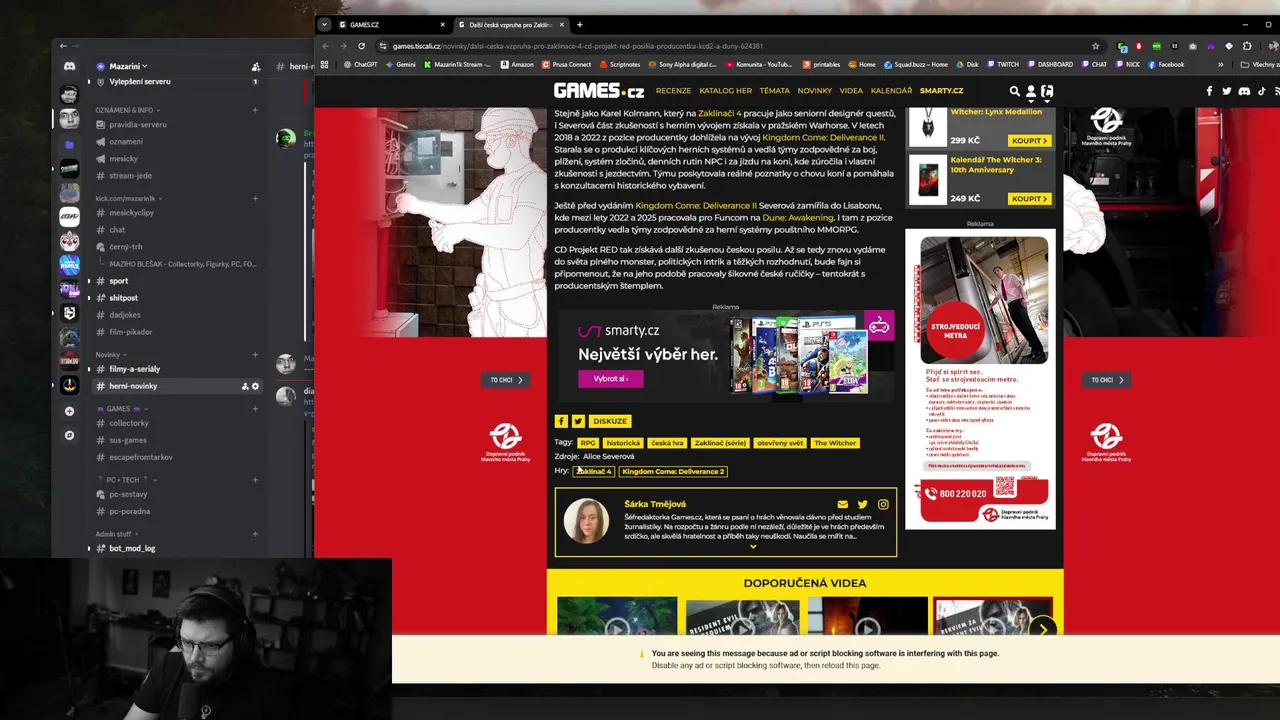The width and height of the screenshot is (1280, 720).
Task: Go back in Chrome browser
Action: [325, 46]
